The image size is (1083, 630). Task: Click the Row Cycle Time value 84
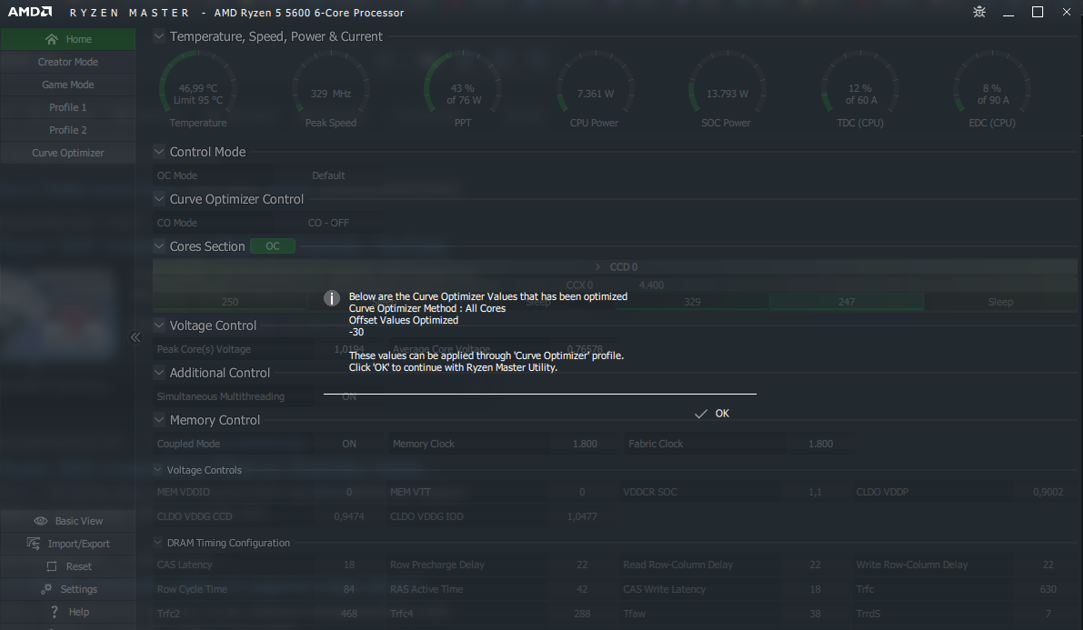[349, 589]
